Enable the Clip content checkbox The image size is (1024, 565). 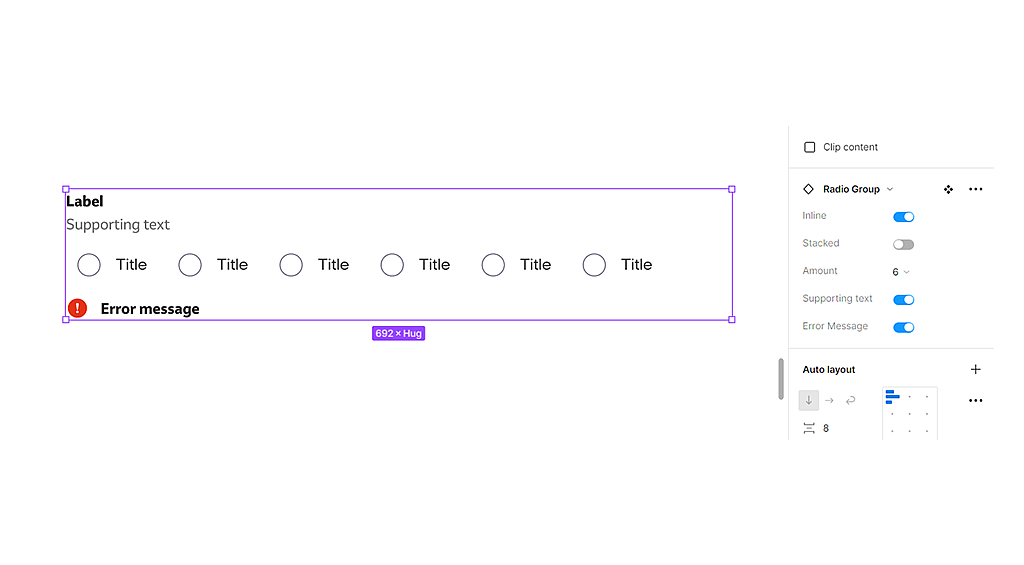810,147
